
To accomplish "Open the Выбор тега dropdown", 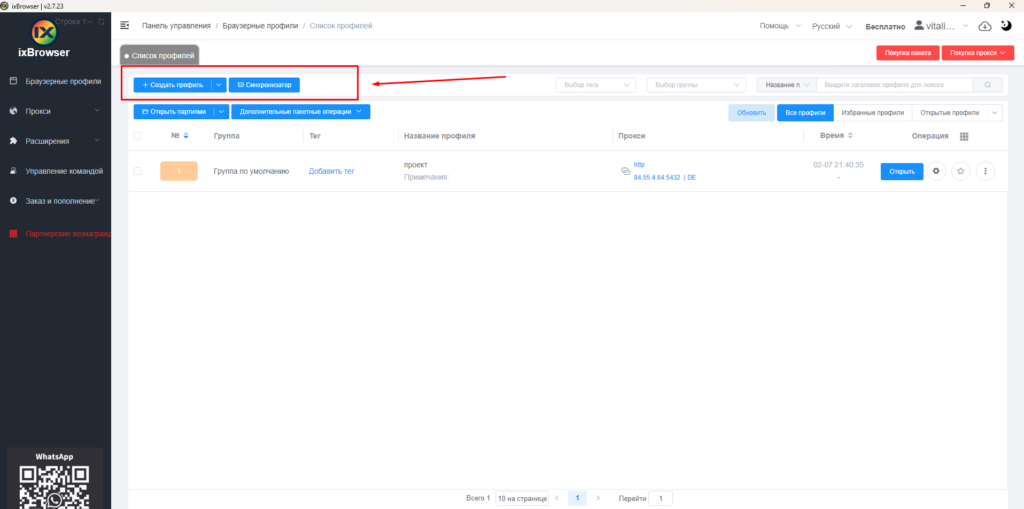I will [x=596, y=85].
